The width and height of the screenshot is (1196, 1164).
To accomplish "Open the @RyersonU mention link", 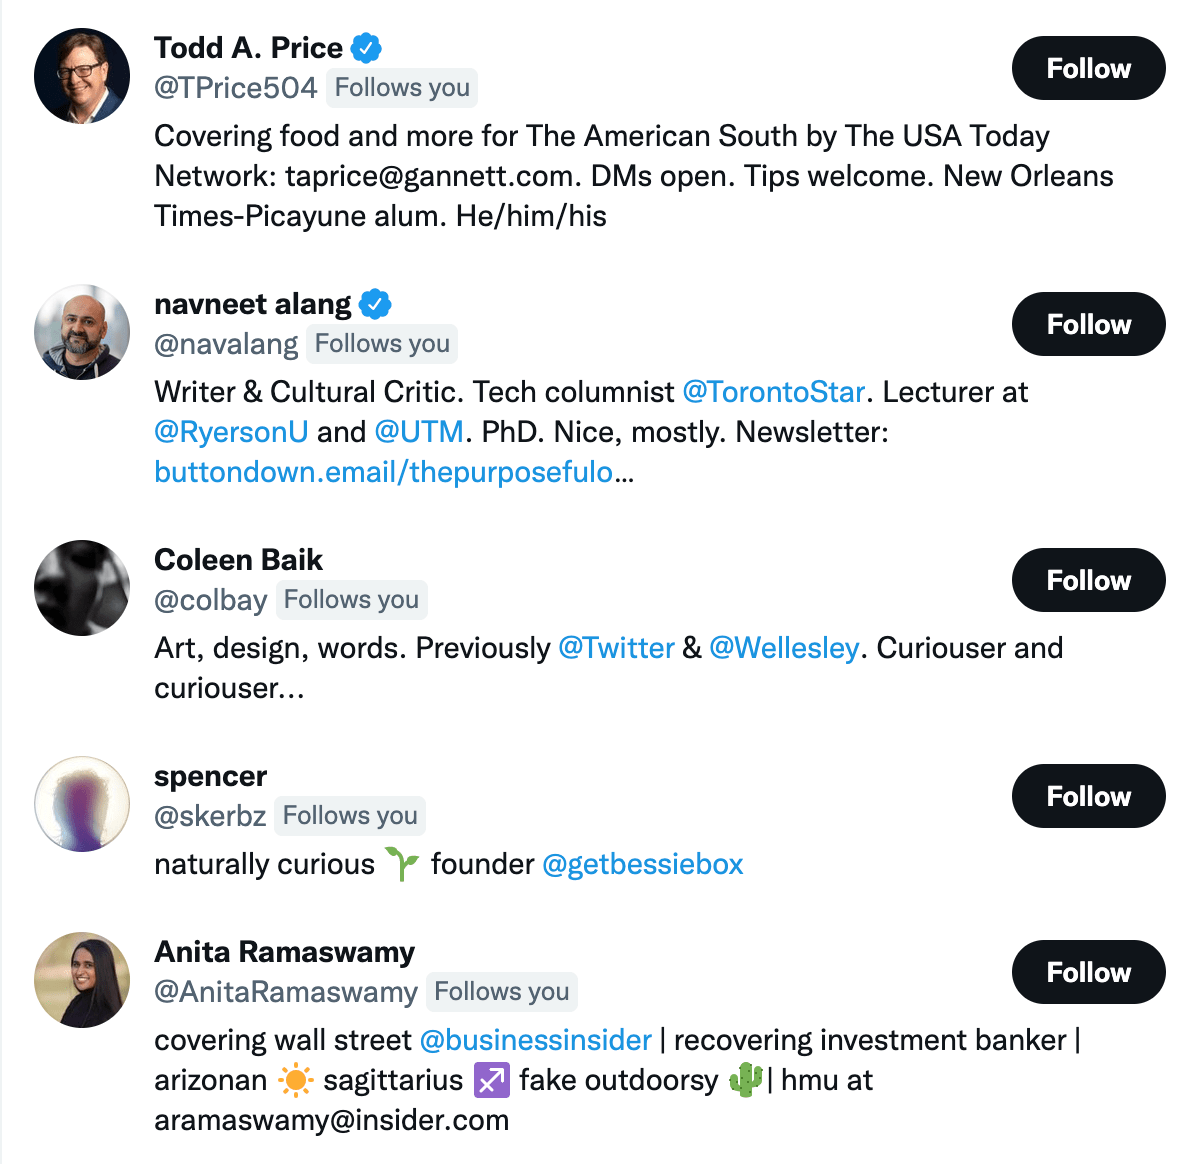I will (231, 432).
